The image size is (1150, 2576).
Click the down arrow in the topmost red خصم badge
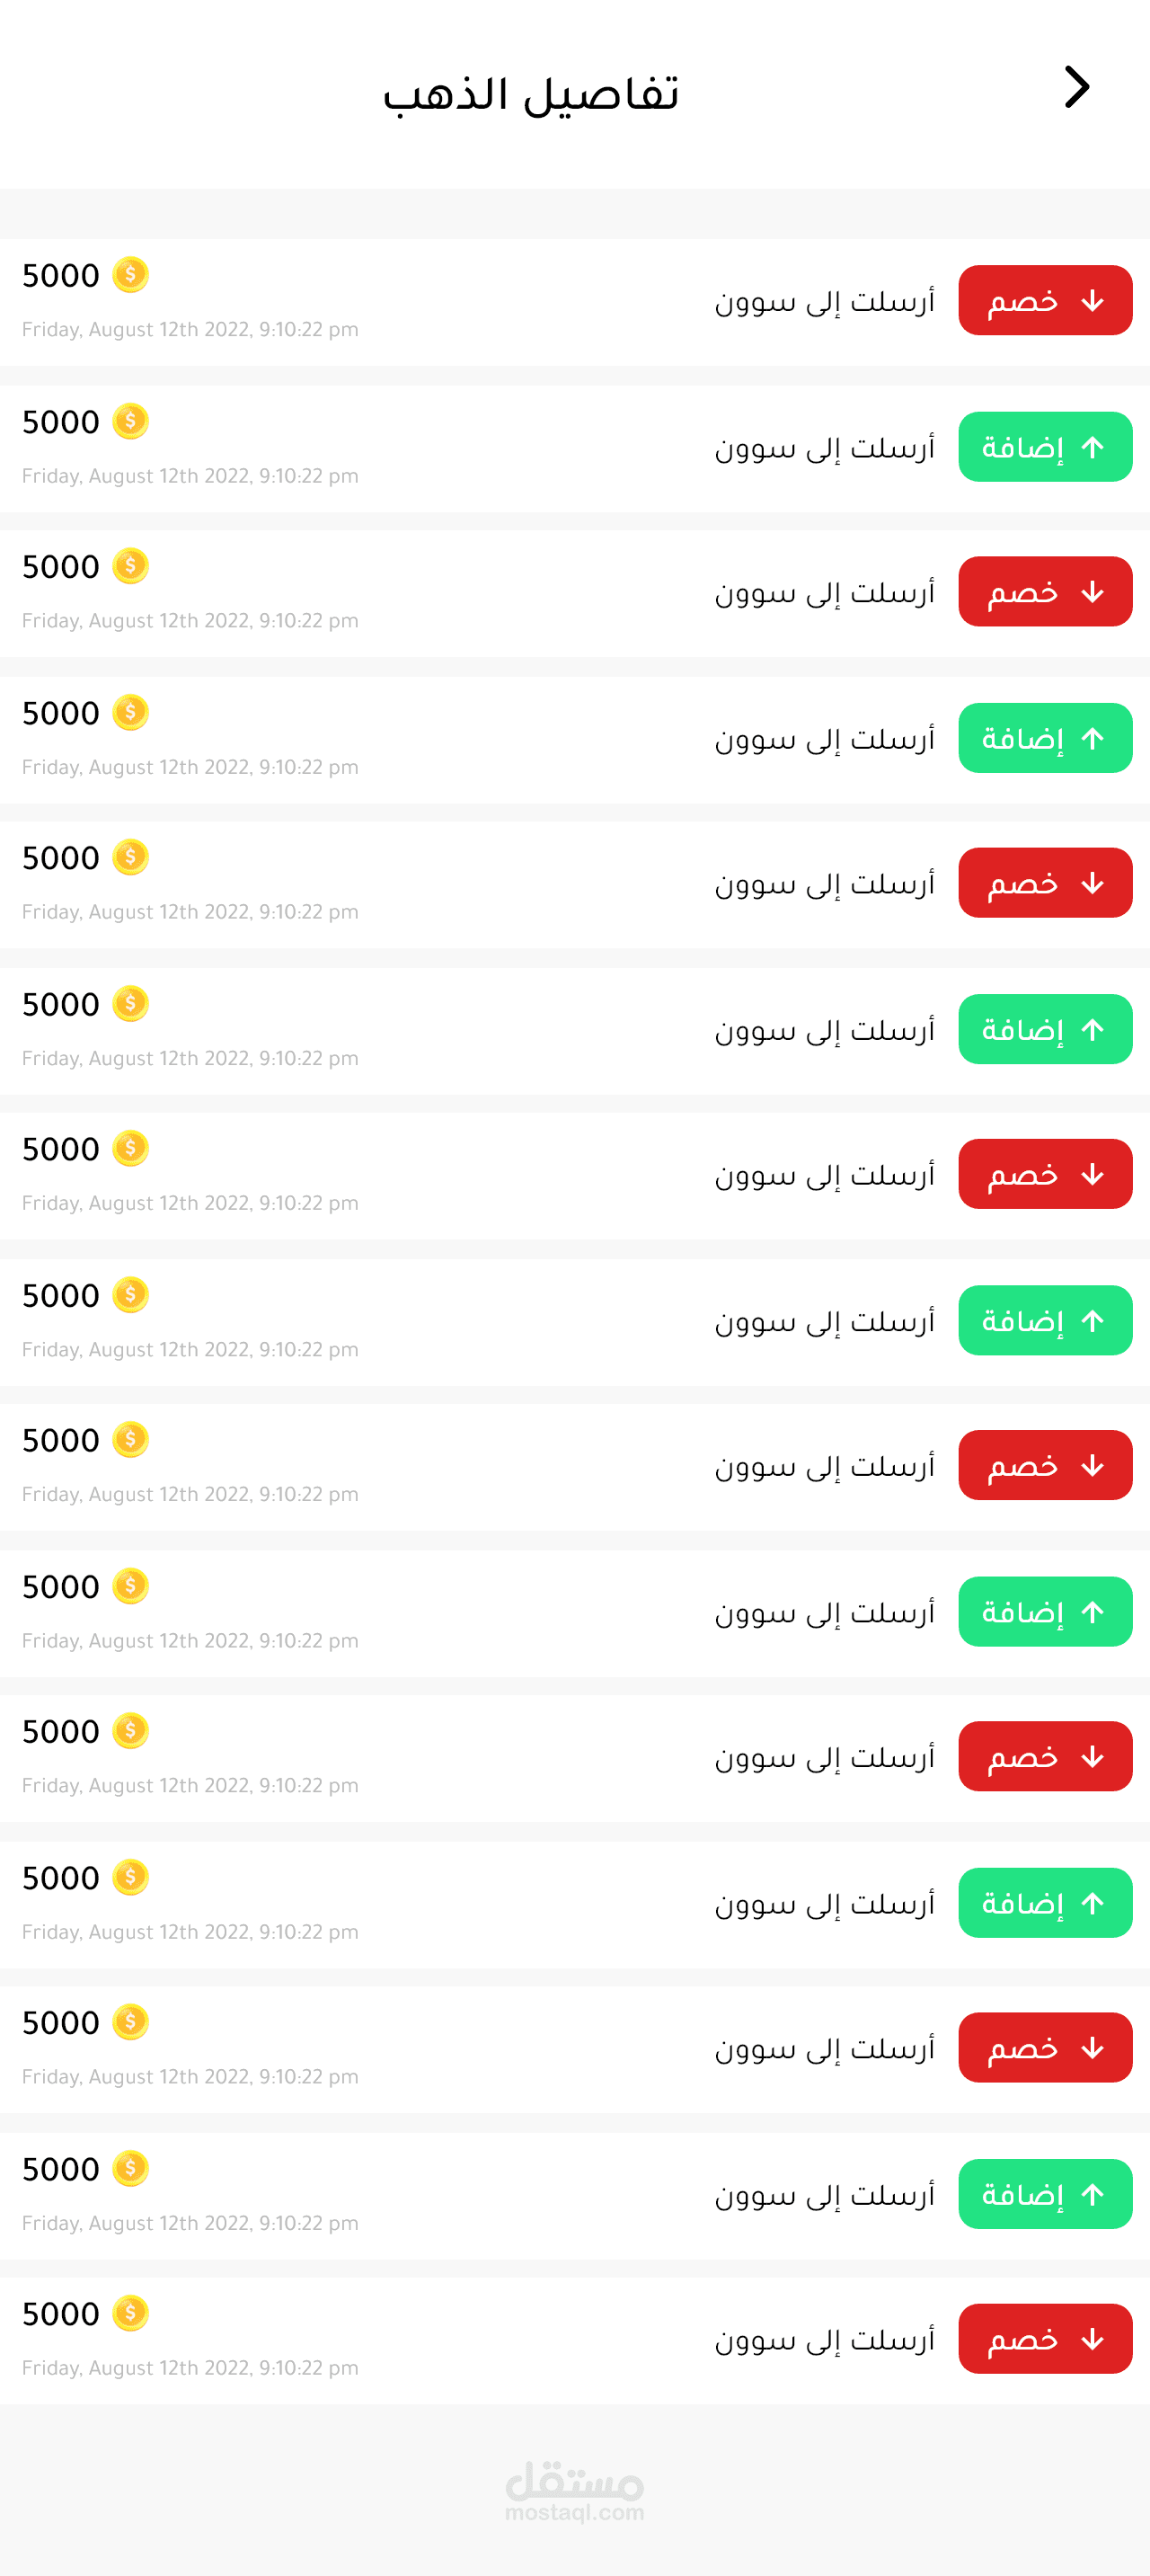pos(1092,301)
